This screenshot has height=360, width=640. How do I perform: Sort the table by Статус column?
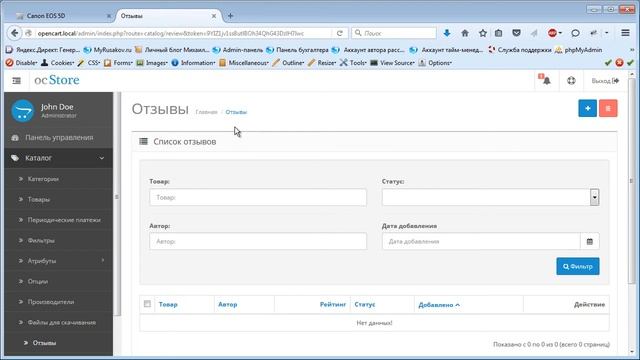coord(365,304)
